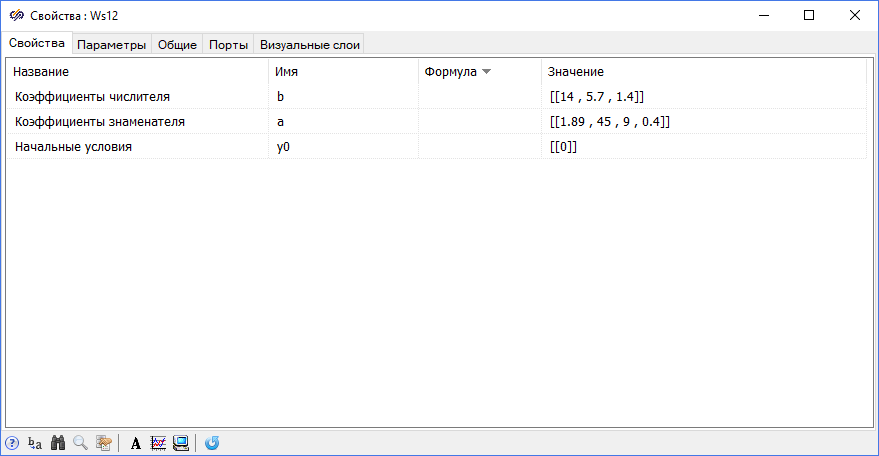Click the help question mark icon
Image resolution: width=879 pixels, height=456 pixels.
tap(12, 443)
